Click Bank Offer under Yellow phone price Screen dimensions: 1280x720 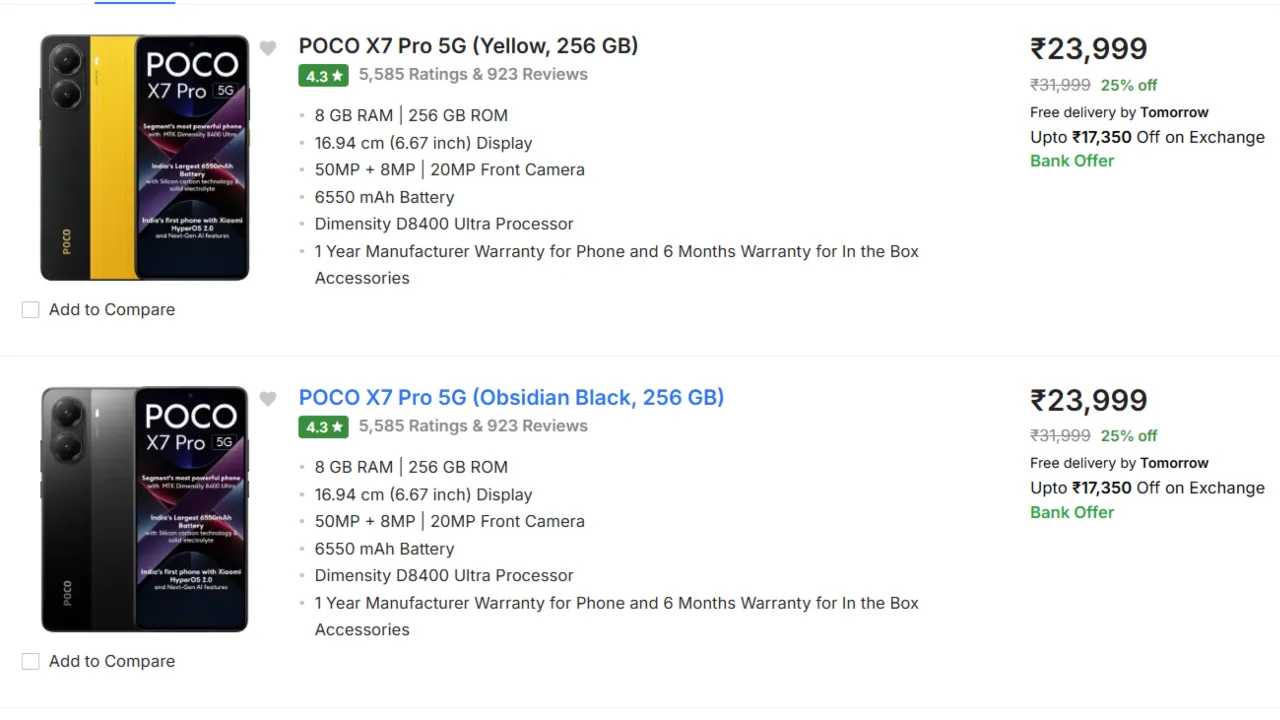1072,161
